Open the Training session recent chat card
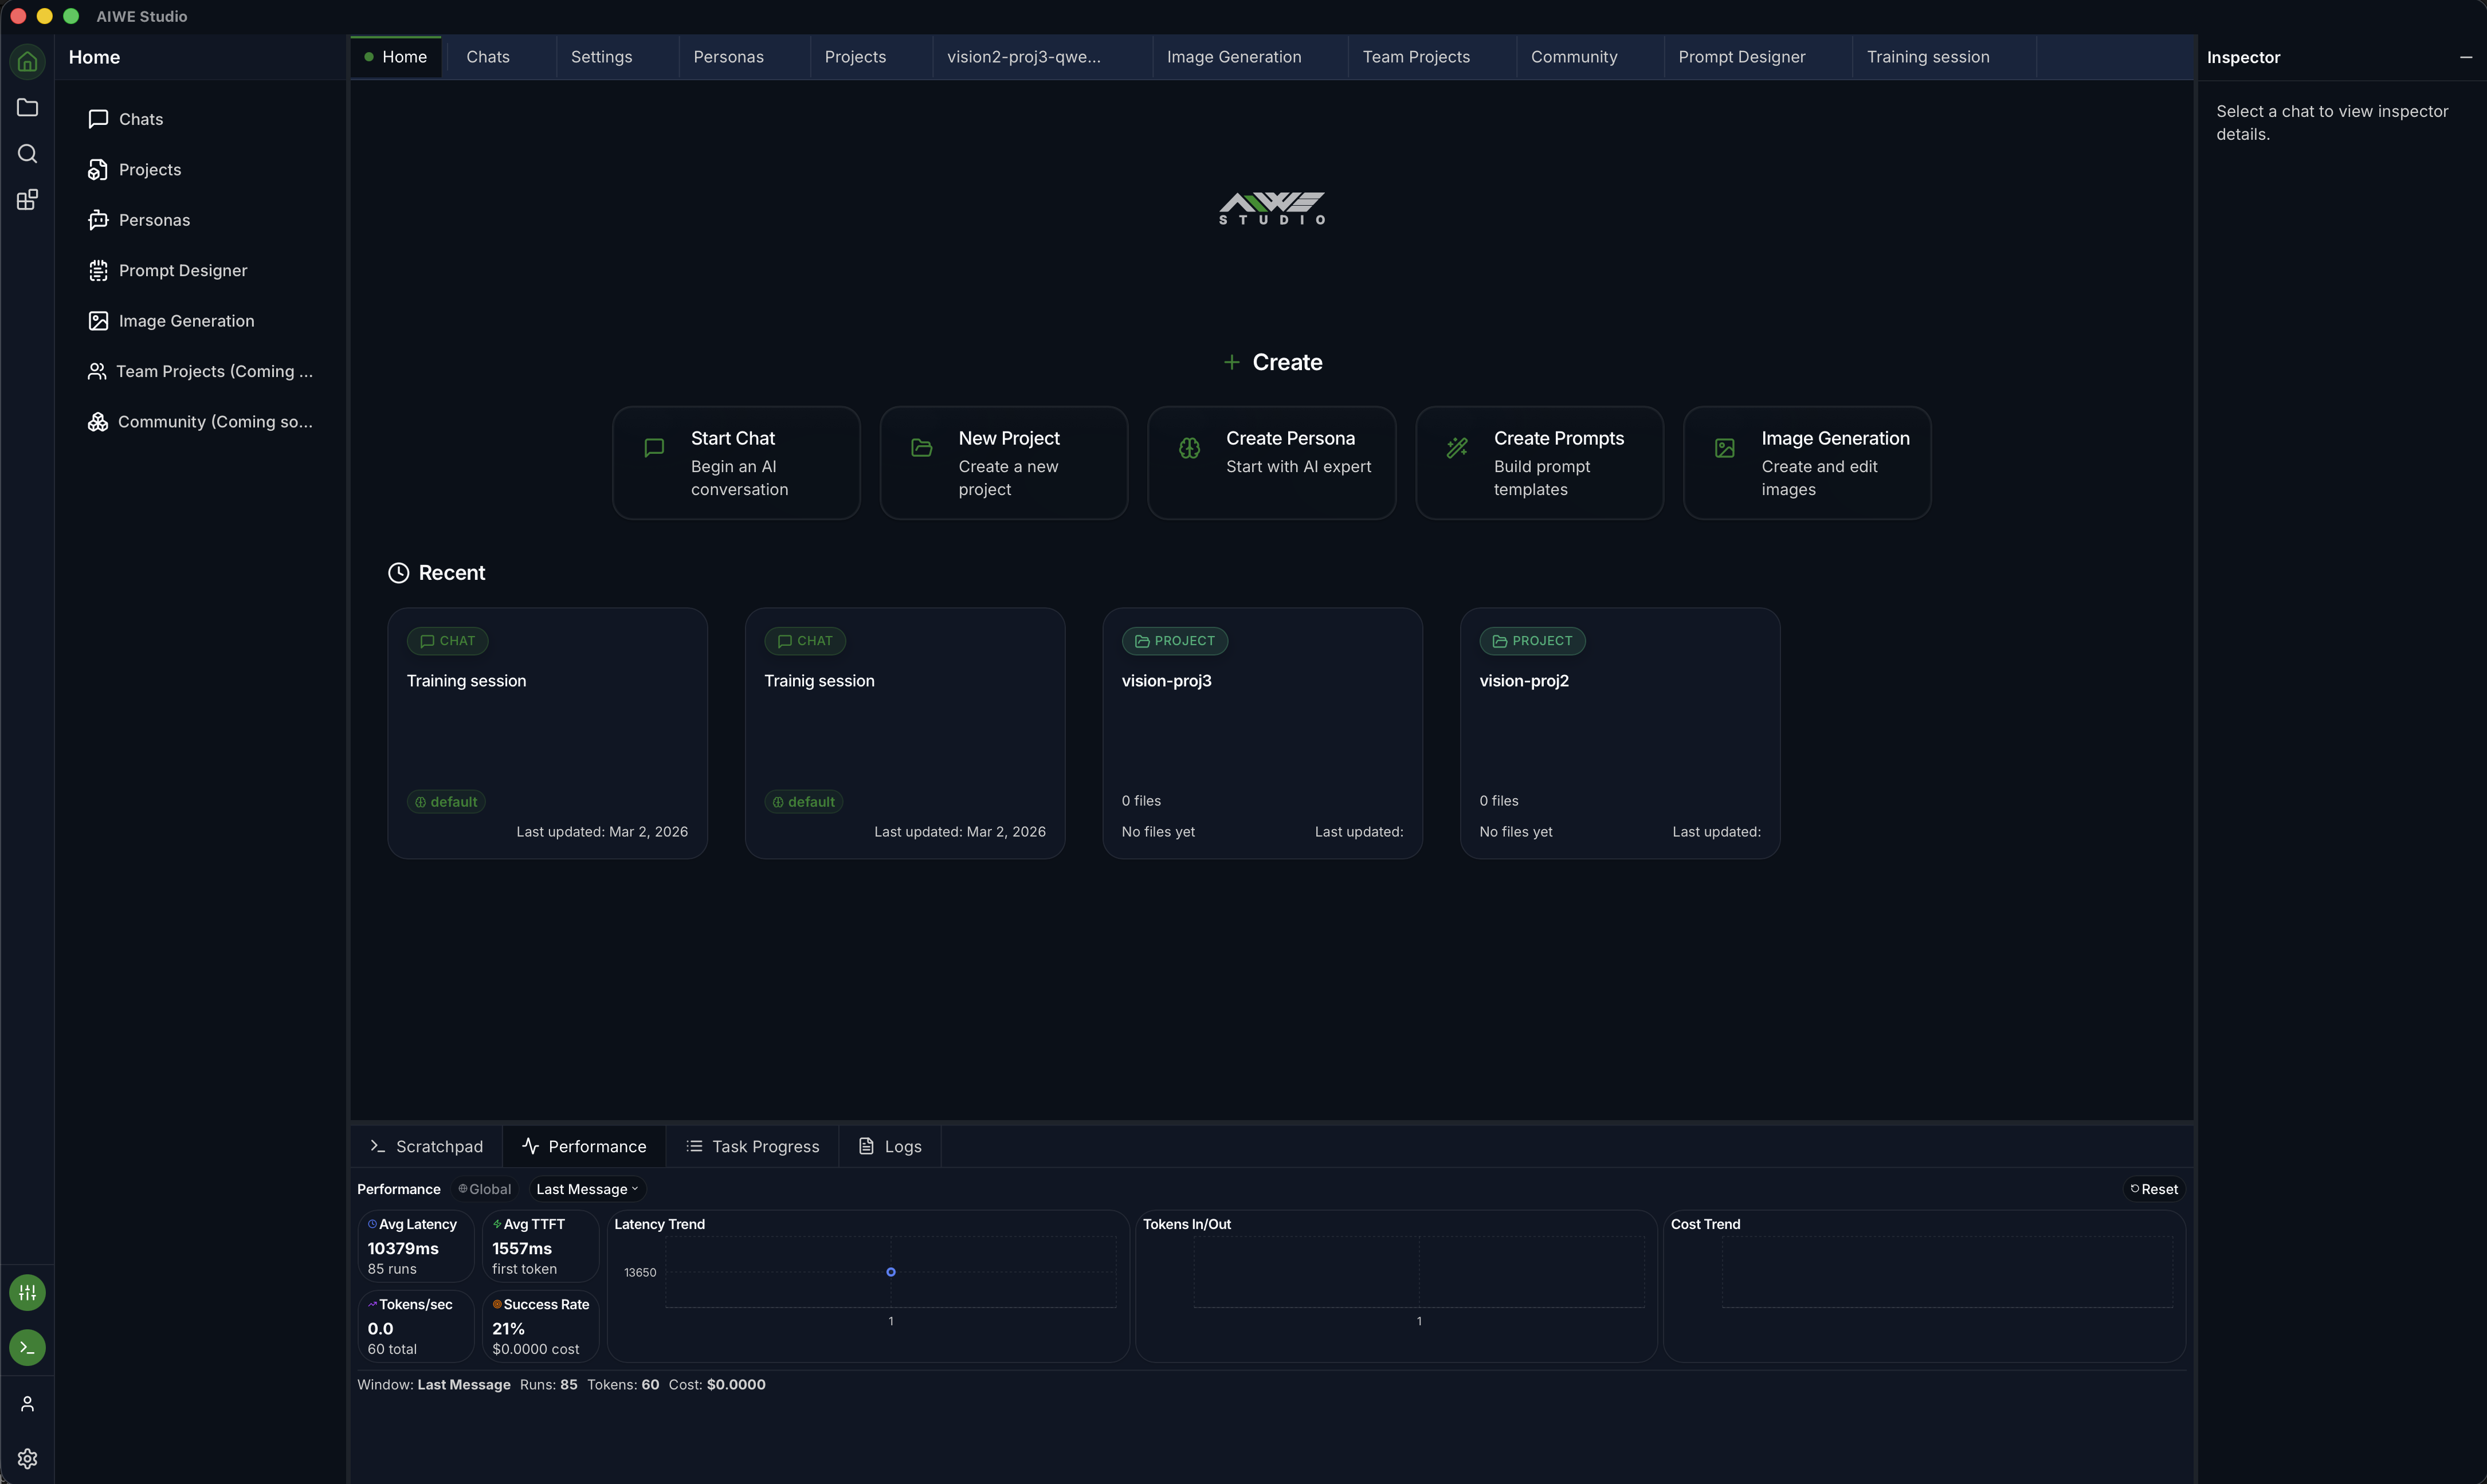 [x=547, y=733]
